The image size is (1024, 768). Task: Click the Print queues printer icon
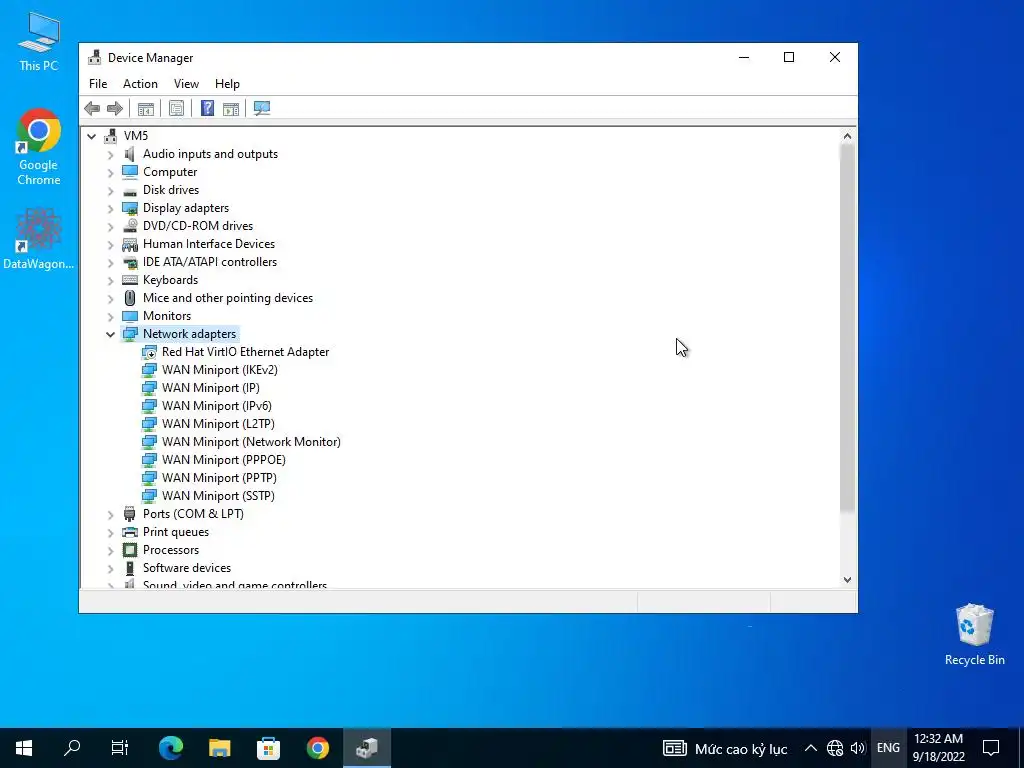pos(130,532)
